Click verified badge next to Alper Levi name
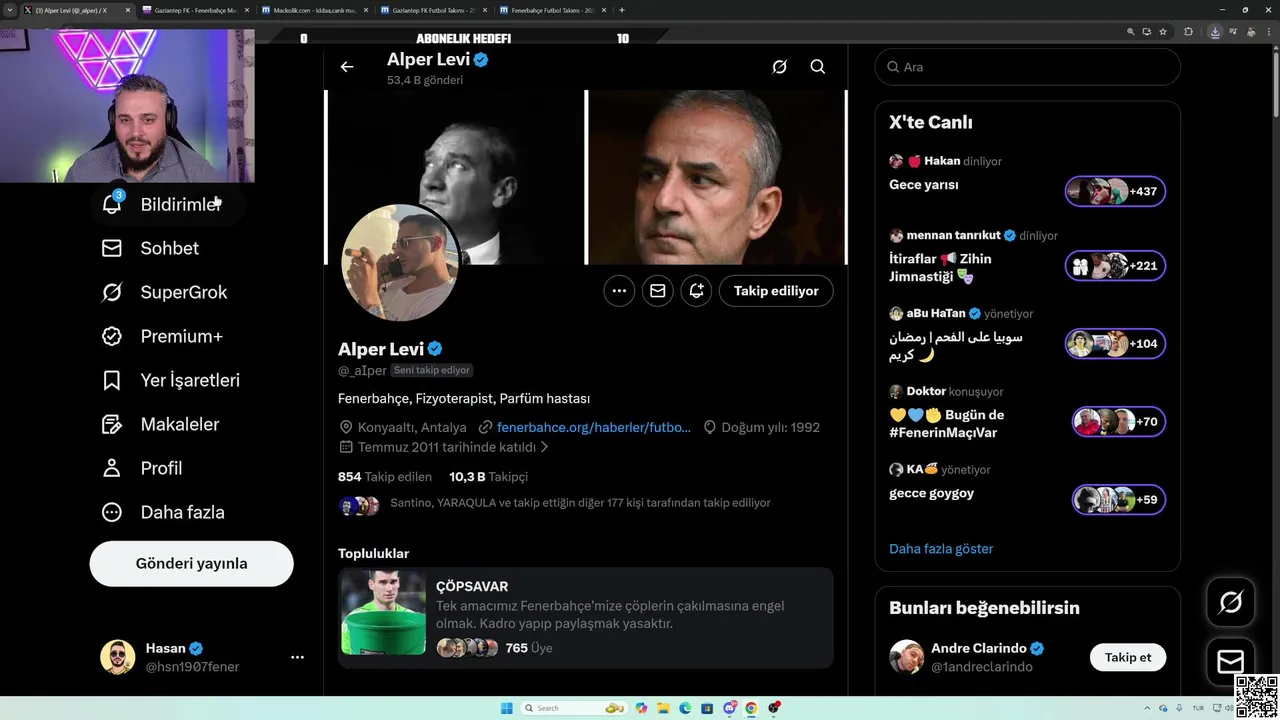The width and height of the screenshot is (1280, 720). click(x=435, y=349)
